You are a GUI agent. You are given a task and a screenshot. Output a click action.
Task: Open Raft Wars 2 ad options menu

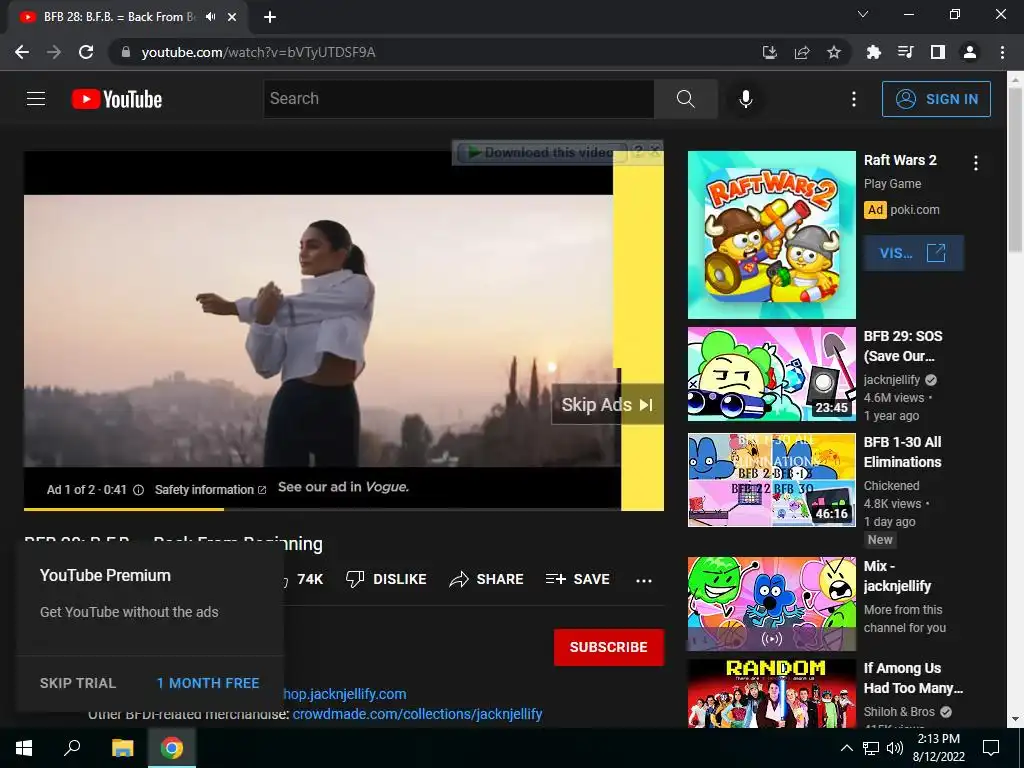976,163
